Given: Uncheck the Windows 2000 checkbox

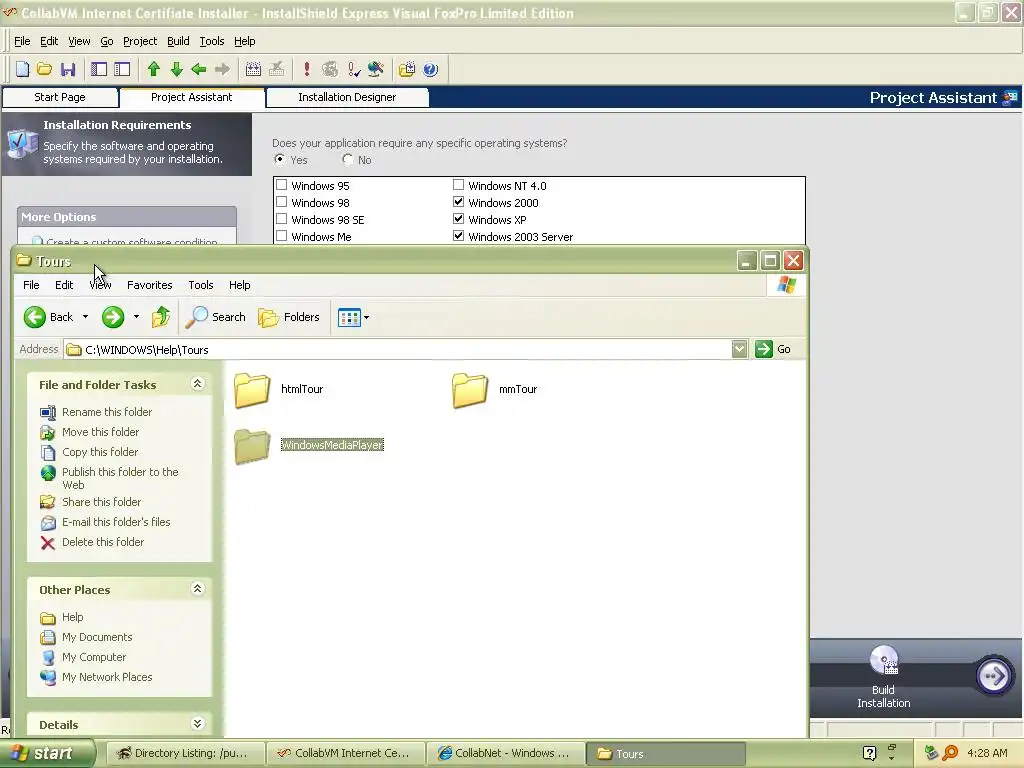Looking at the screenshot, I should click(458, 202).
